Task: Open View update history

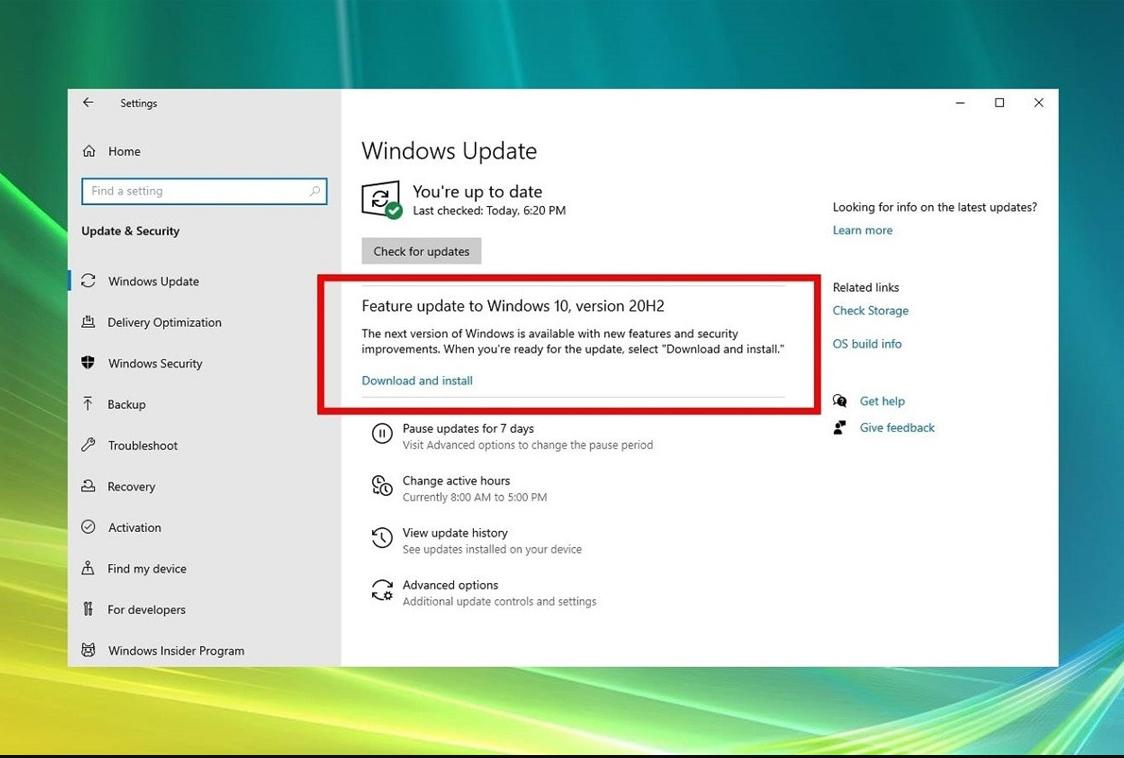Action: pyautogui.click(x=455, y=532)
